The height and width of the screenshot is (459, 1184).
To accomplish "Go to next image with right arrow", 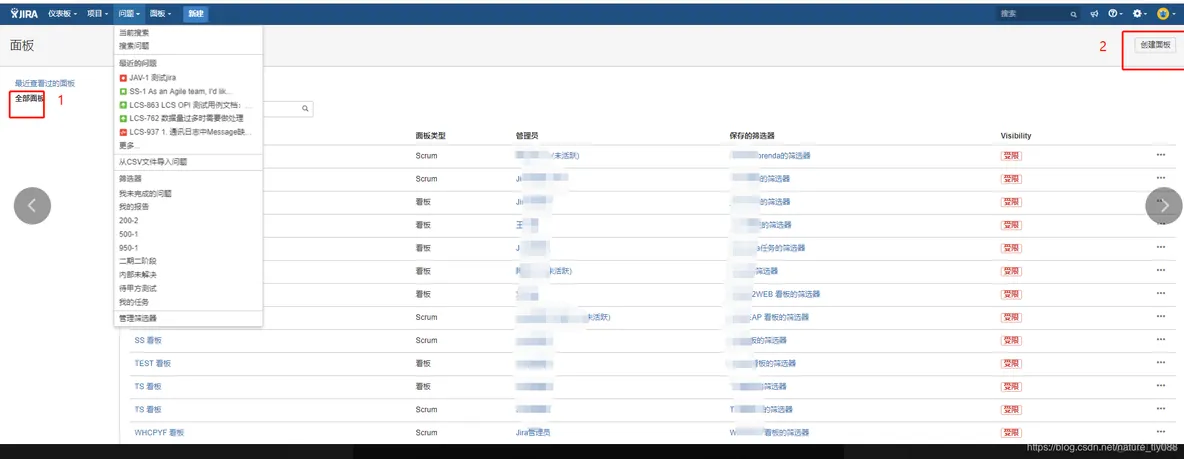I will click(x=1164, y=205).
